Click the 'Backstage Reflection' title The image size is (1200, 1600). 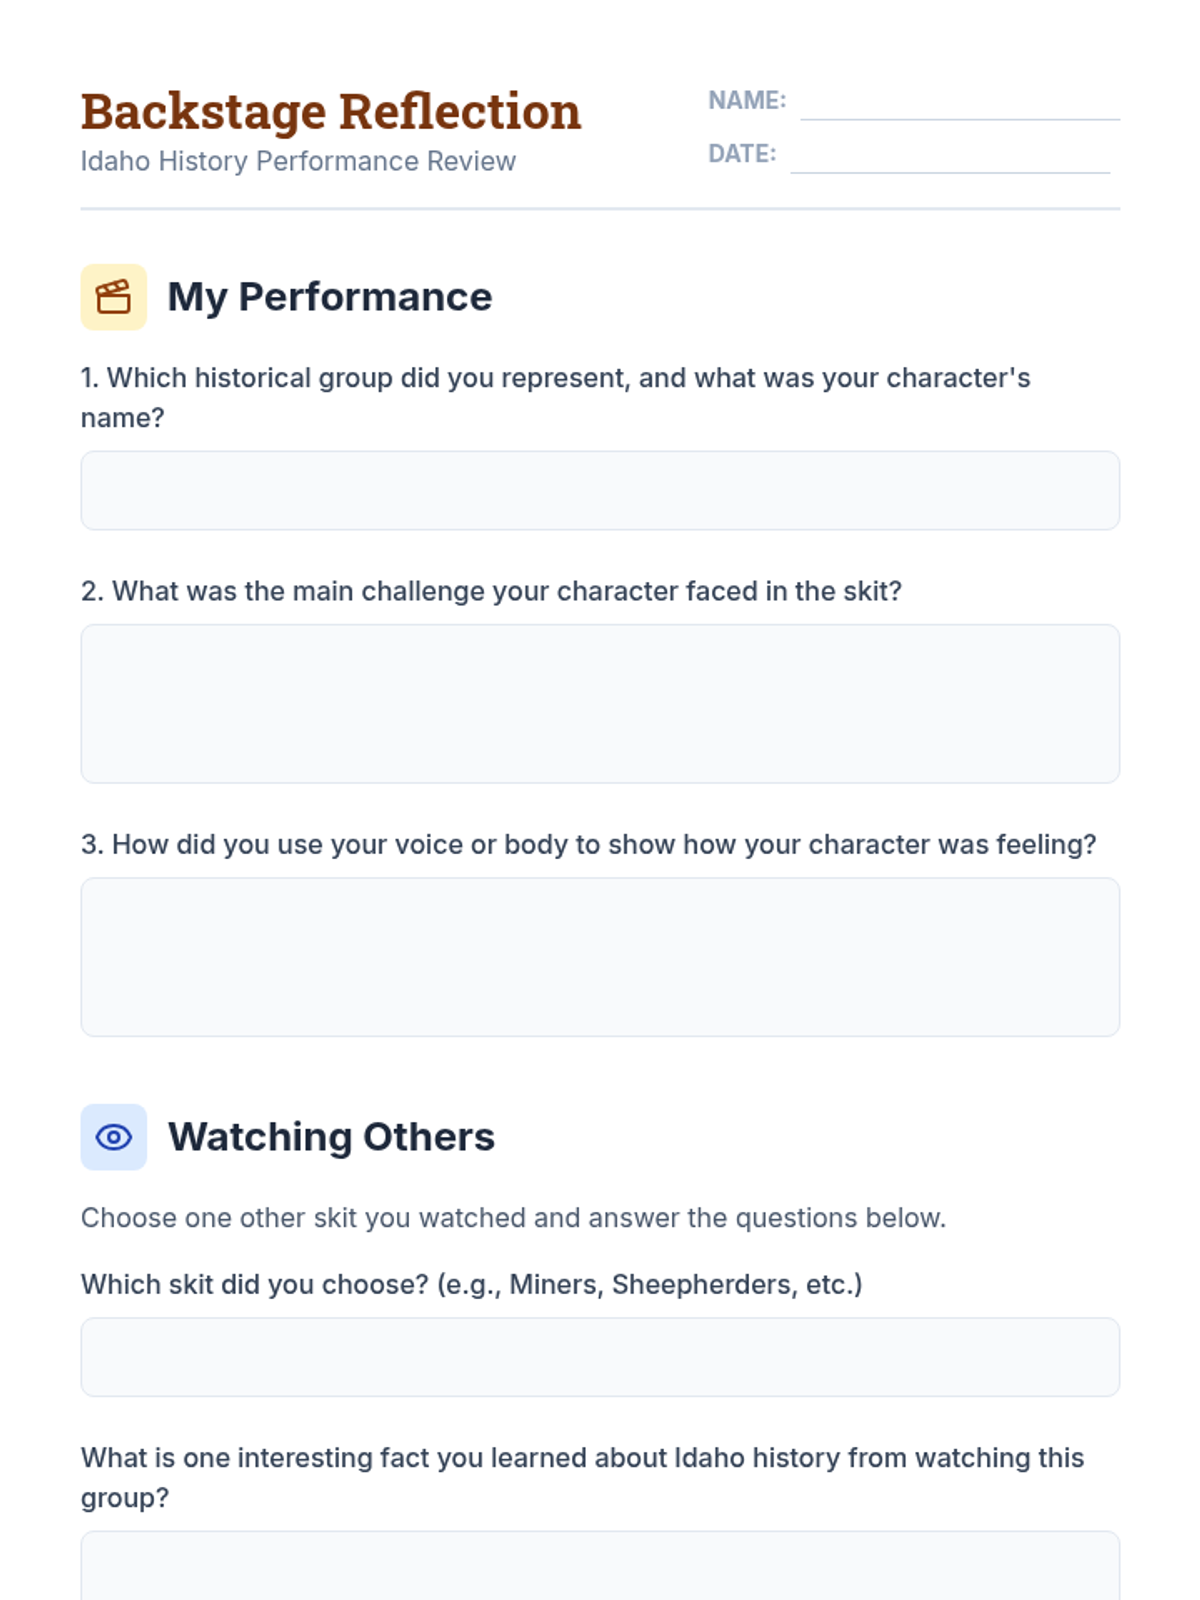(x=331, y=111)
